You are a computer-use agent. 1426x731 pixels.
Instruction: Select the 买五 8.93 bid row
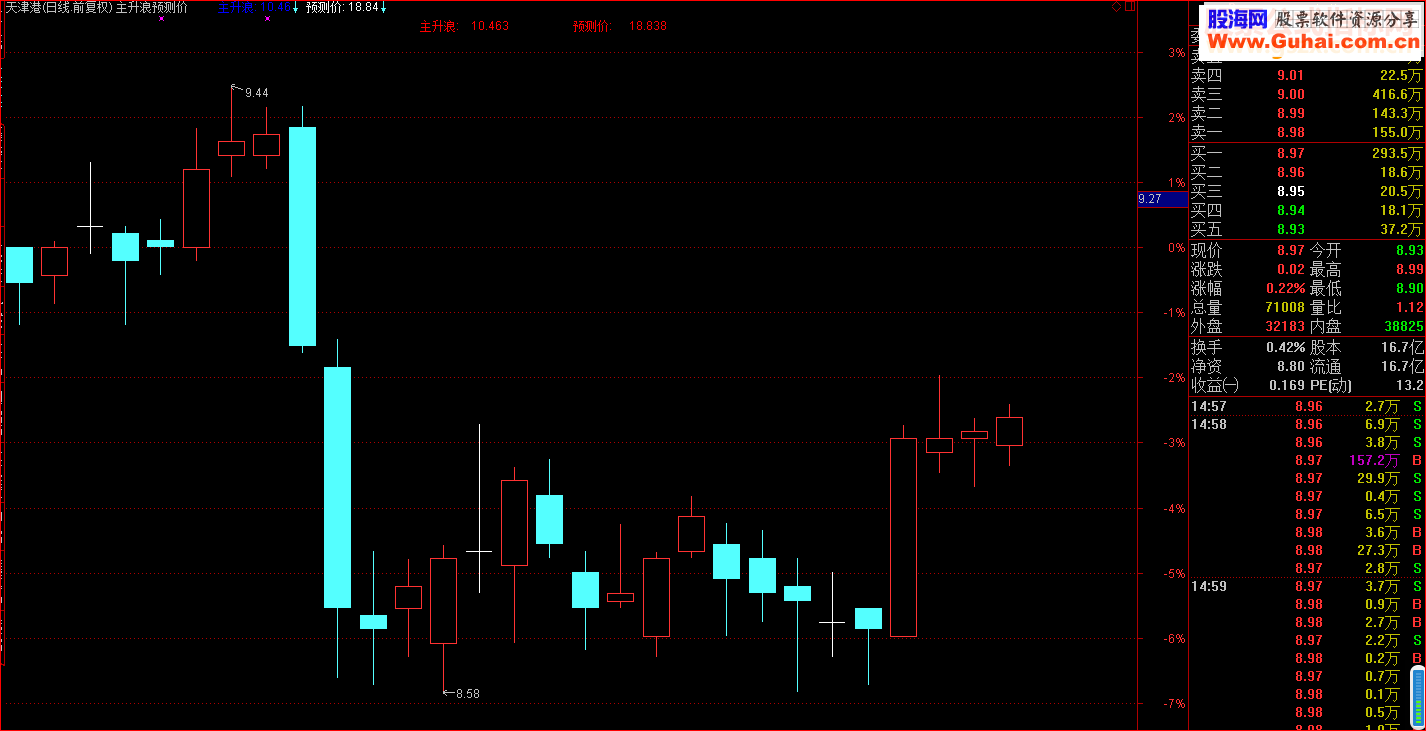point(1306,229)
